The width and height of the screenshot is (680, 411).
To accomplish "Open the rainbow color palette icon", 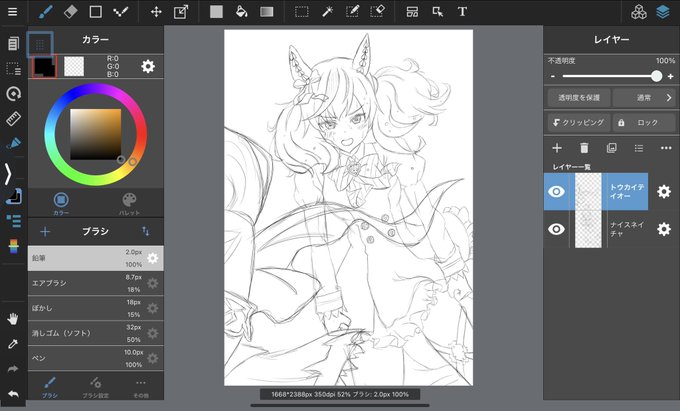I will (x=13, y=246).
